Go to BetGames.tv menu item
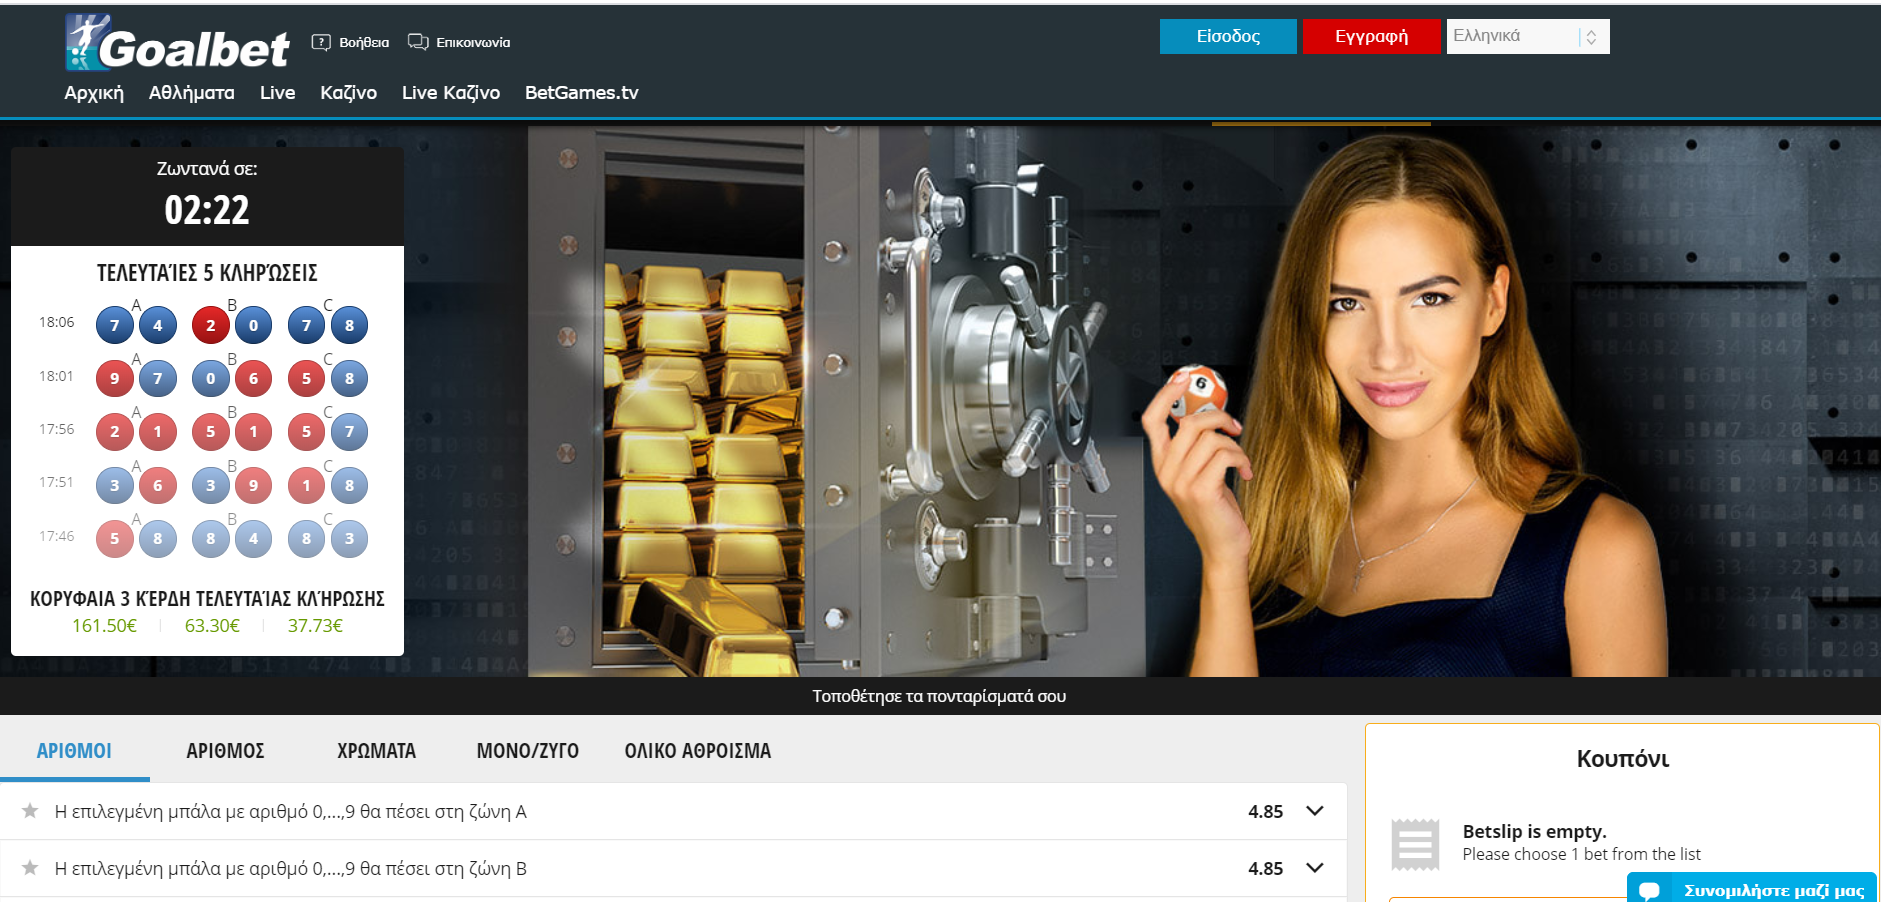This screenshot has width=1881, height=902. (x=581, y=93)
